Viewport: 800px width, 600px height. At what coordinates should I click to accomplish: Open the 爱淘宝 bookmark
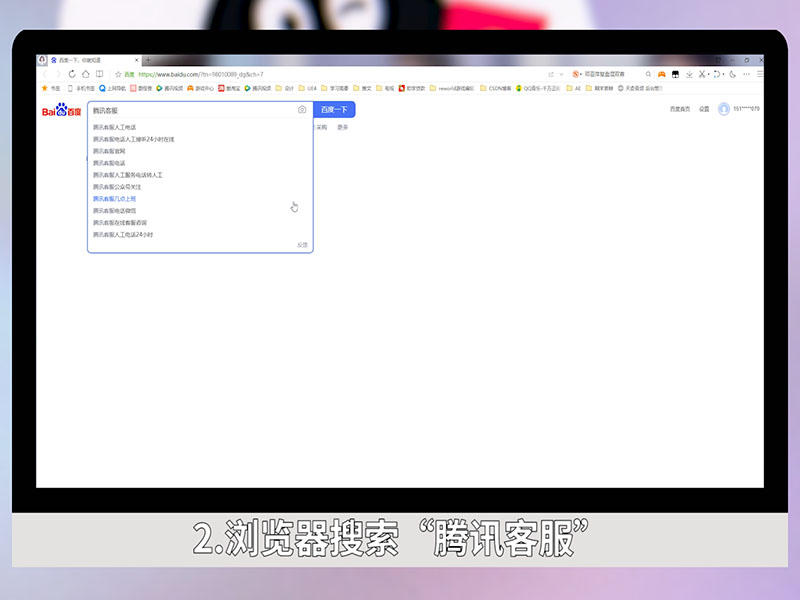coord(229,88)
